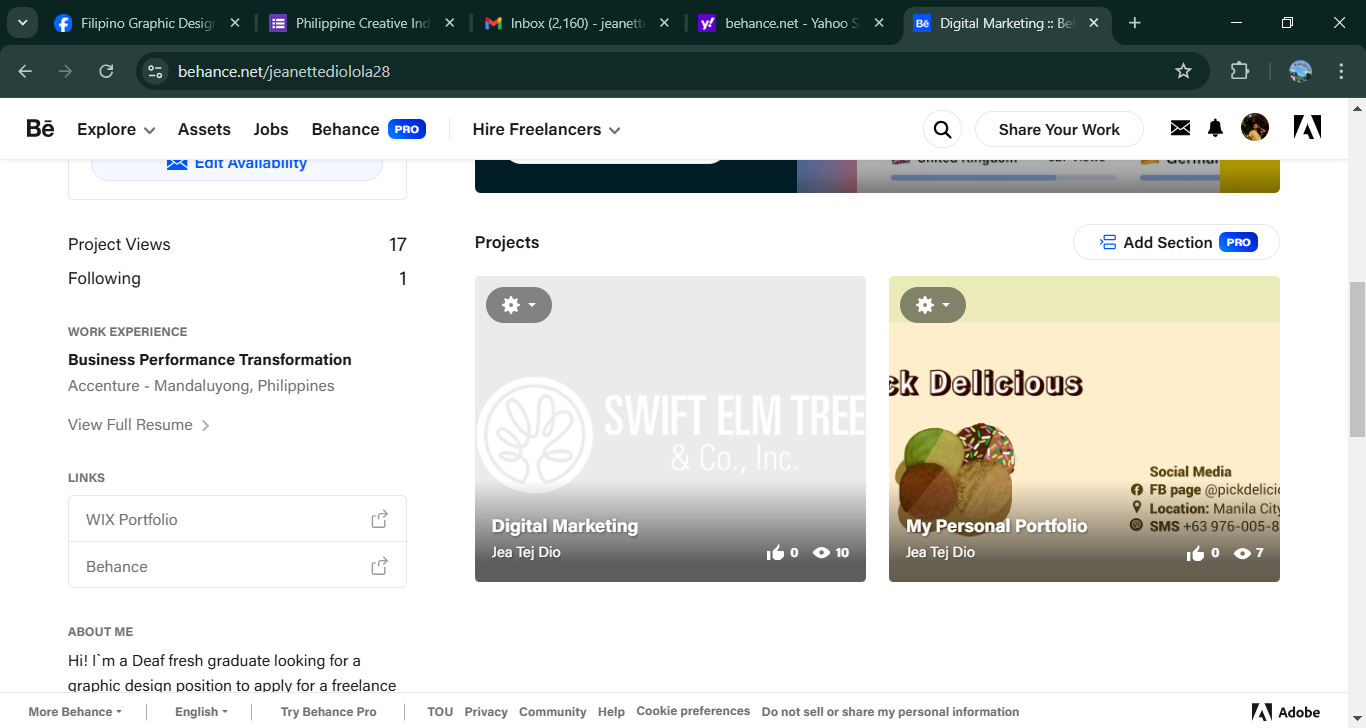Click the Adobe logo in header
Screen dimensions: 1366x728
1307,128
